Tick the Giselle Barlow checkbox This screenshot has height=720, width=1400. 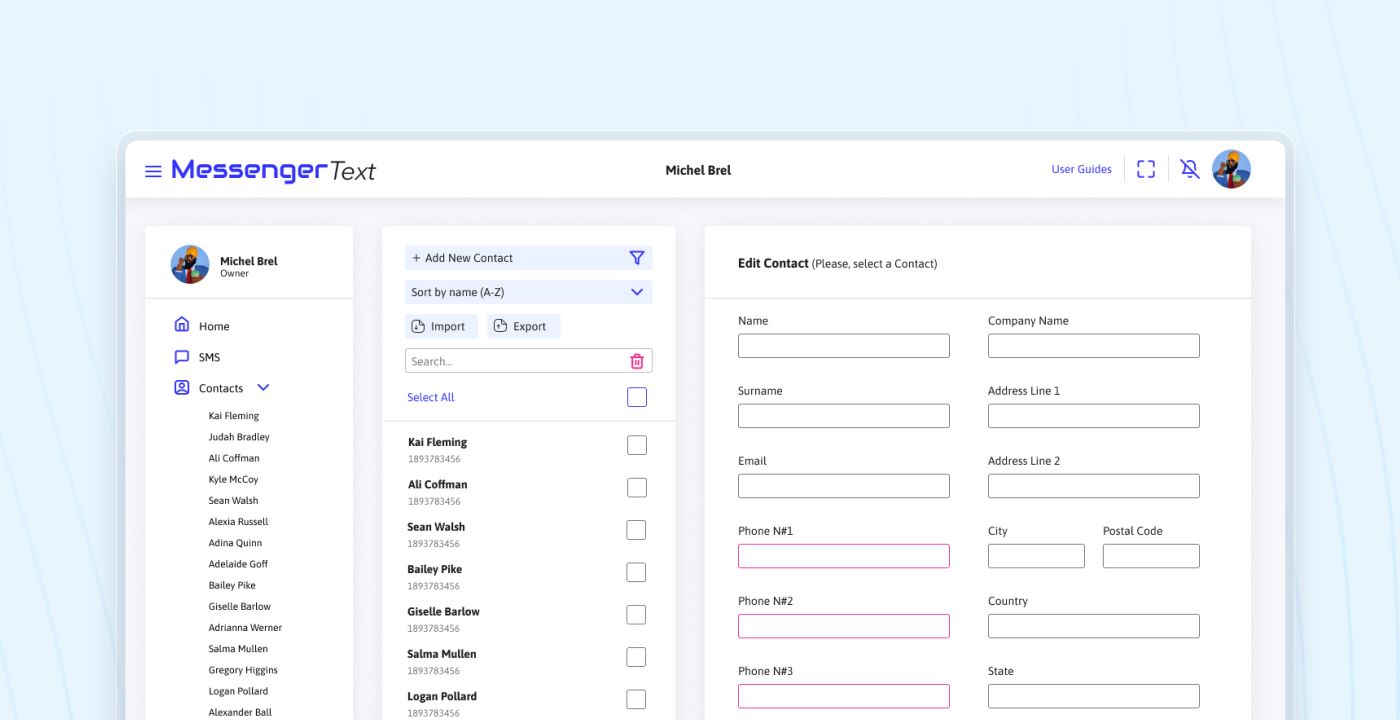(x=636, y=615)
